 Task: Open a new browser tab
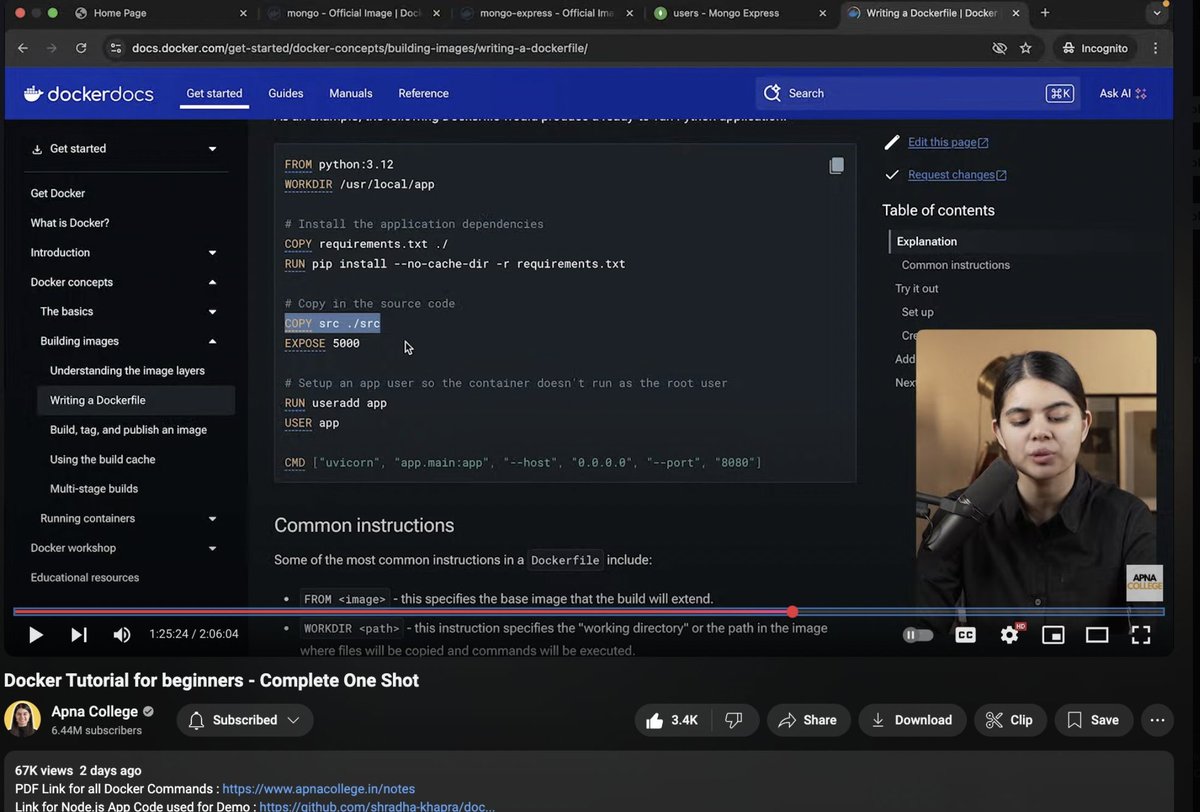[x=1045, y=13]
